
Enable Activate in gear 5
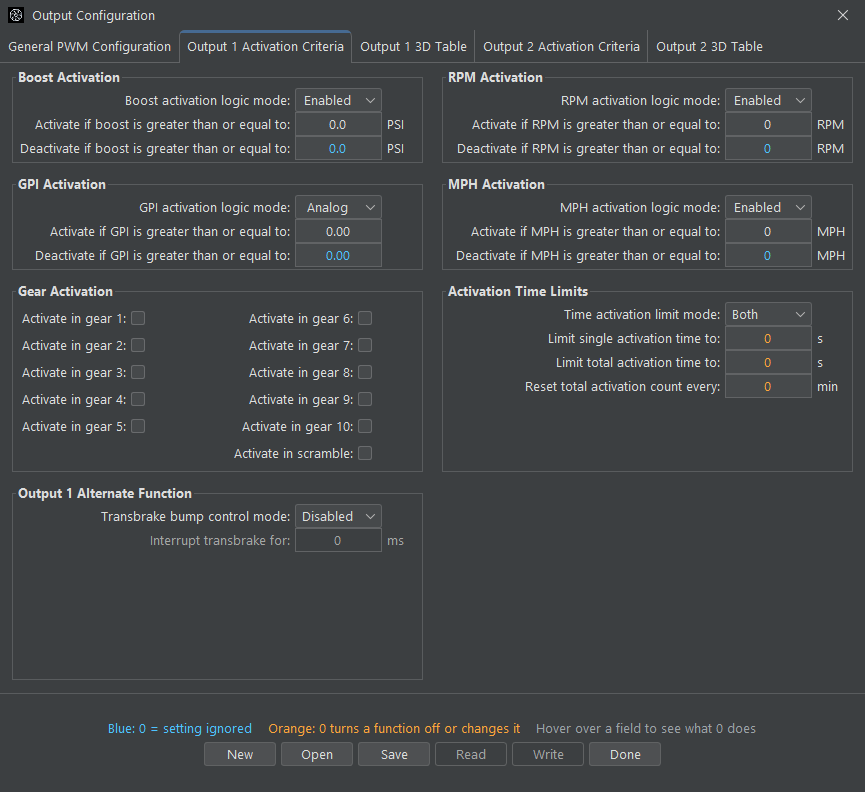[138, 426]
